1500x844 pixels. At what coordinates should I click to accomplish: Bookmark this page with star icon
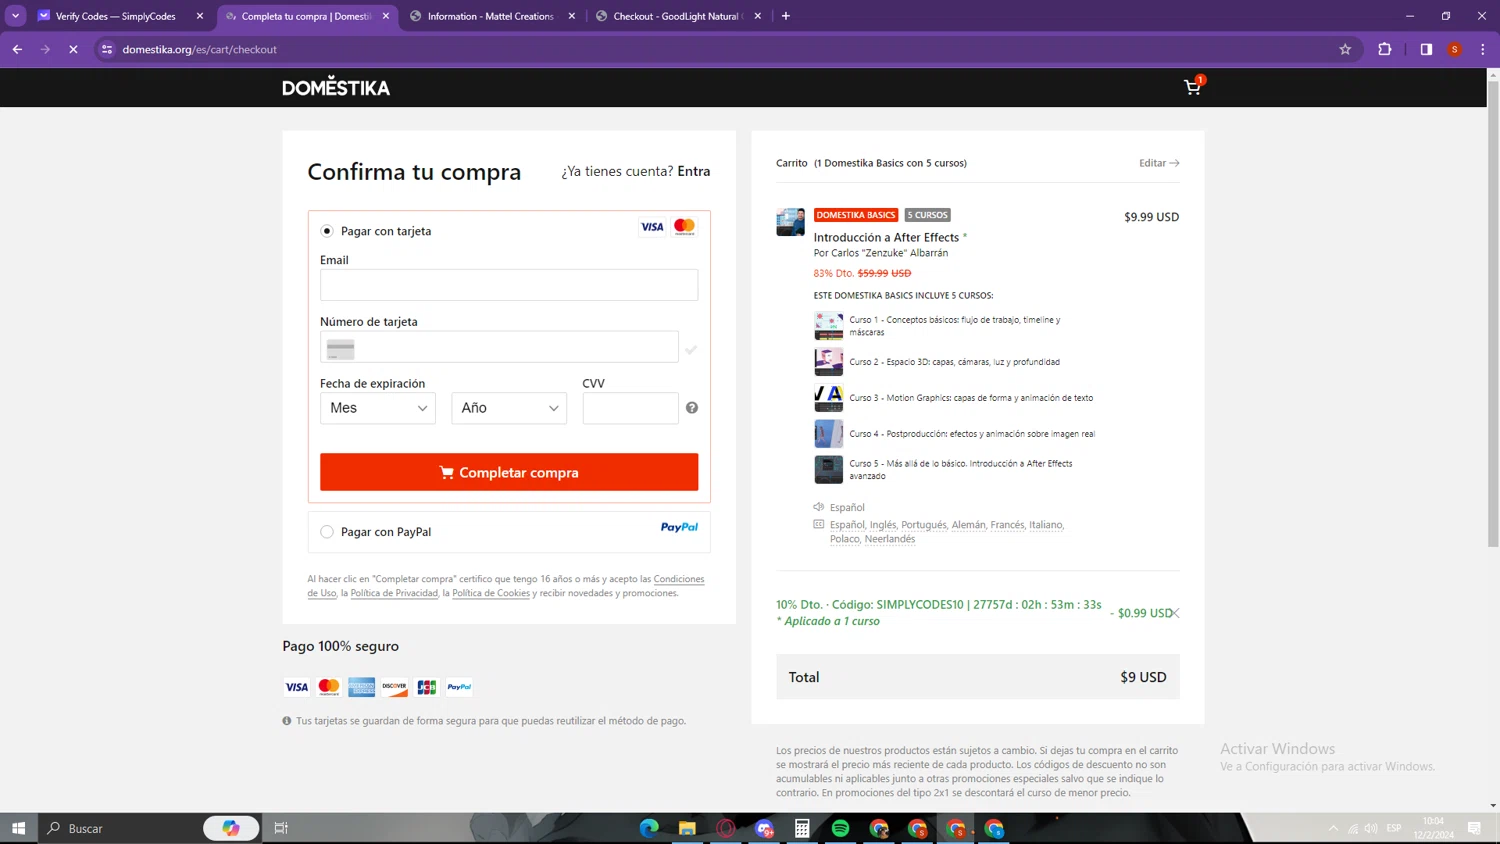point(1345,49)
